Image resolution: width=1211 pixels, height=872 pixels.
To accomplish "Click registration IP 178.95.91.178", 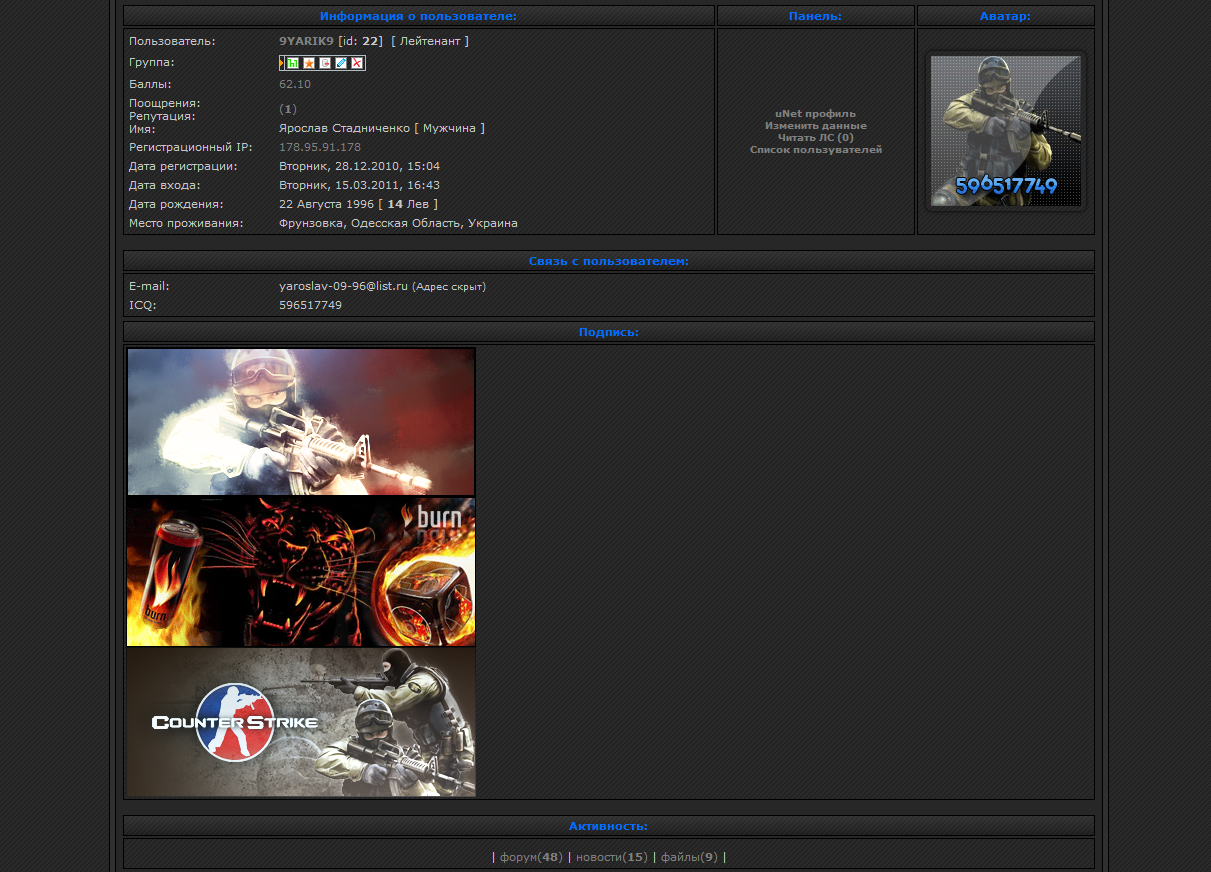I will 320,147.
